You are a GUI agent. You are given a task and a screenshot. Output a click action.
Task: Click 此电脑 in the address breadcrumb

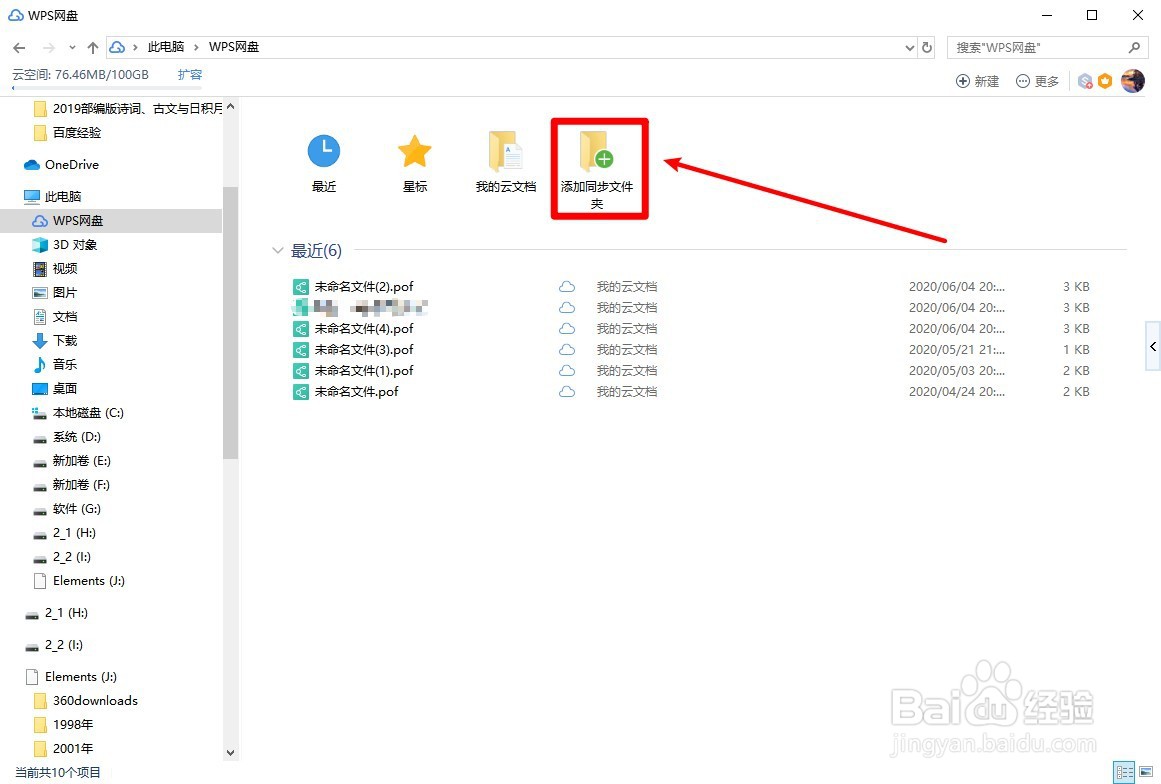point(166,47)
